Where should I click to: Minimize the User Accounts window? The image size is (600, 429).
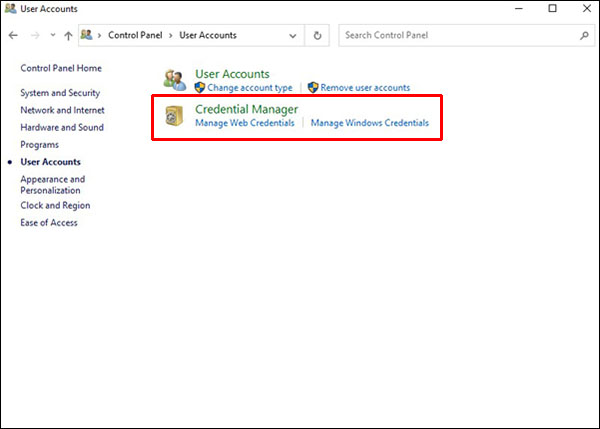click(519, 8)
